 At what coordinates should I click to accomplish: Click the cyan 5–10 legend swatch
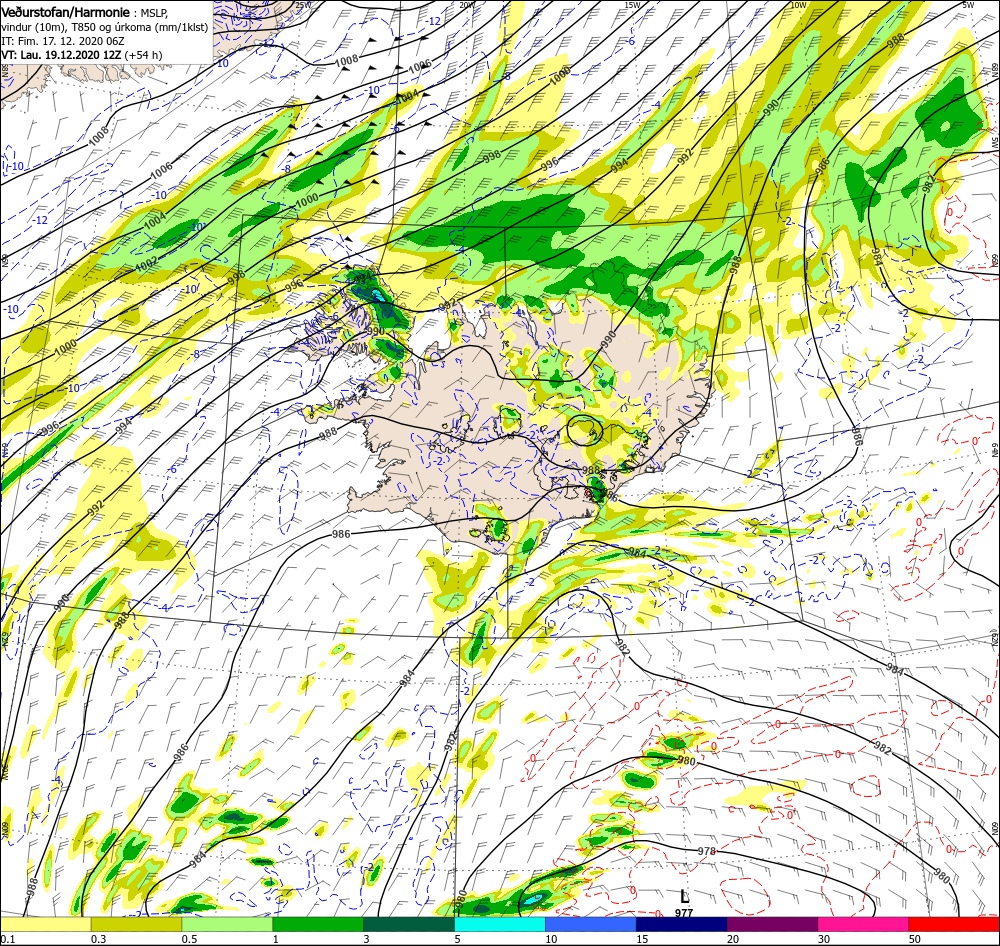point(500,924)
